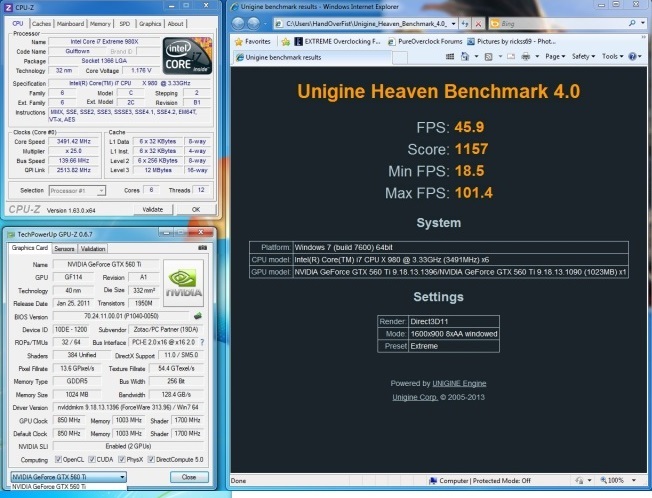This screenshot has height=498, width=652.
Task: Toggle the DirectCompute 5.0 checkbox
Action: pyautogui.click(x=151, y=459)
